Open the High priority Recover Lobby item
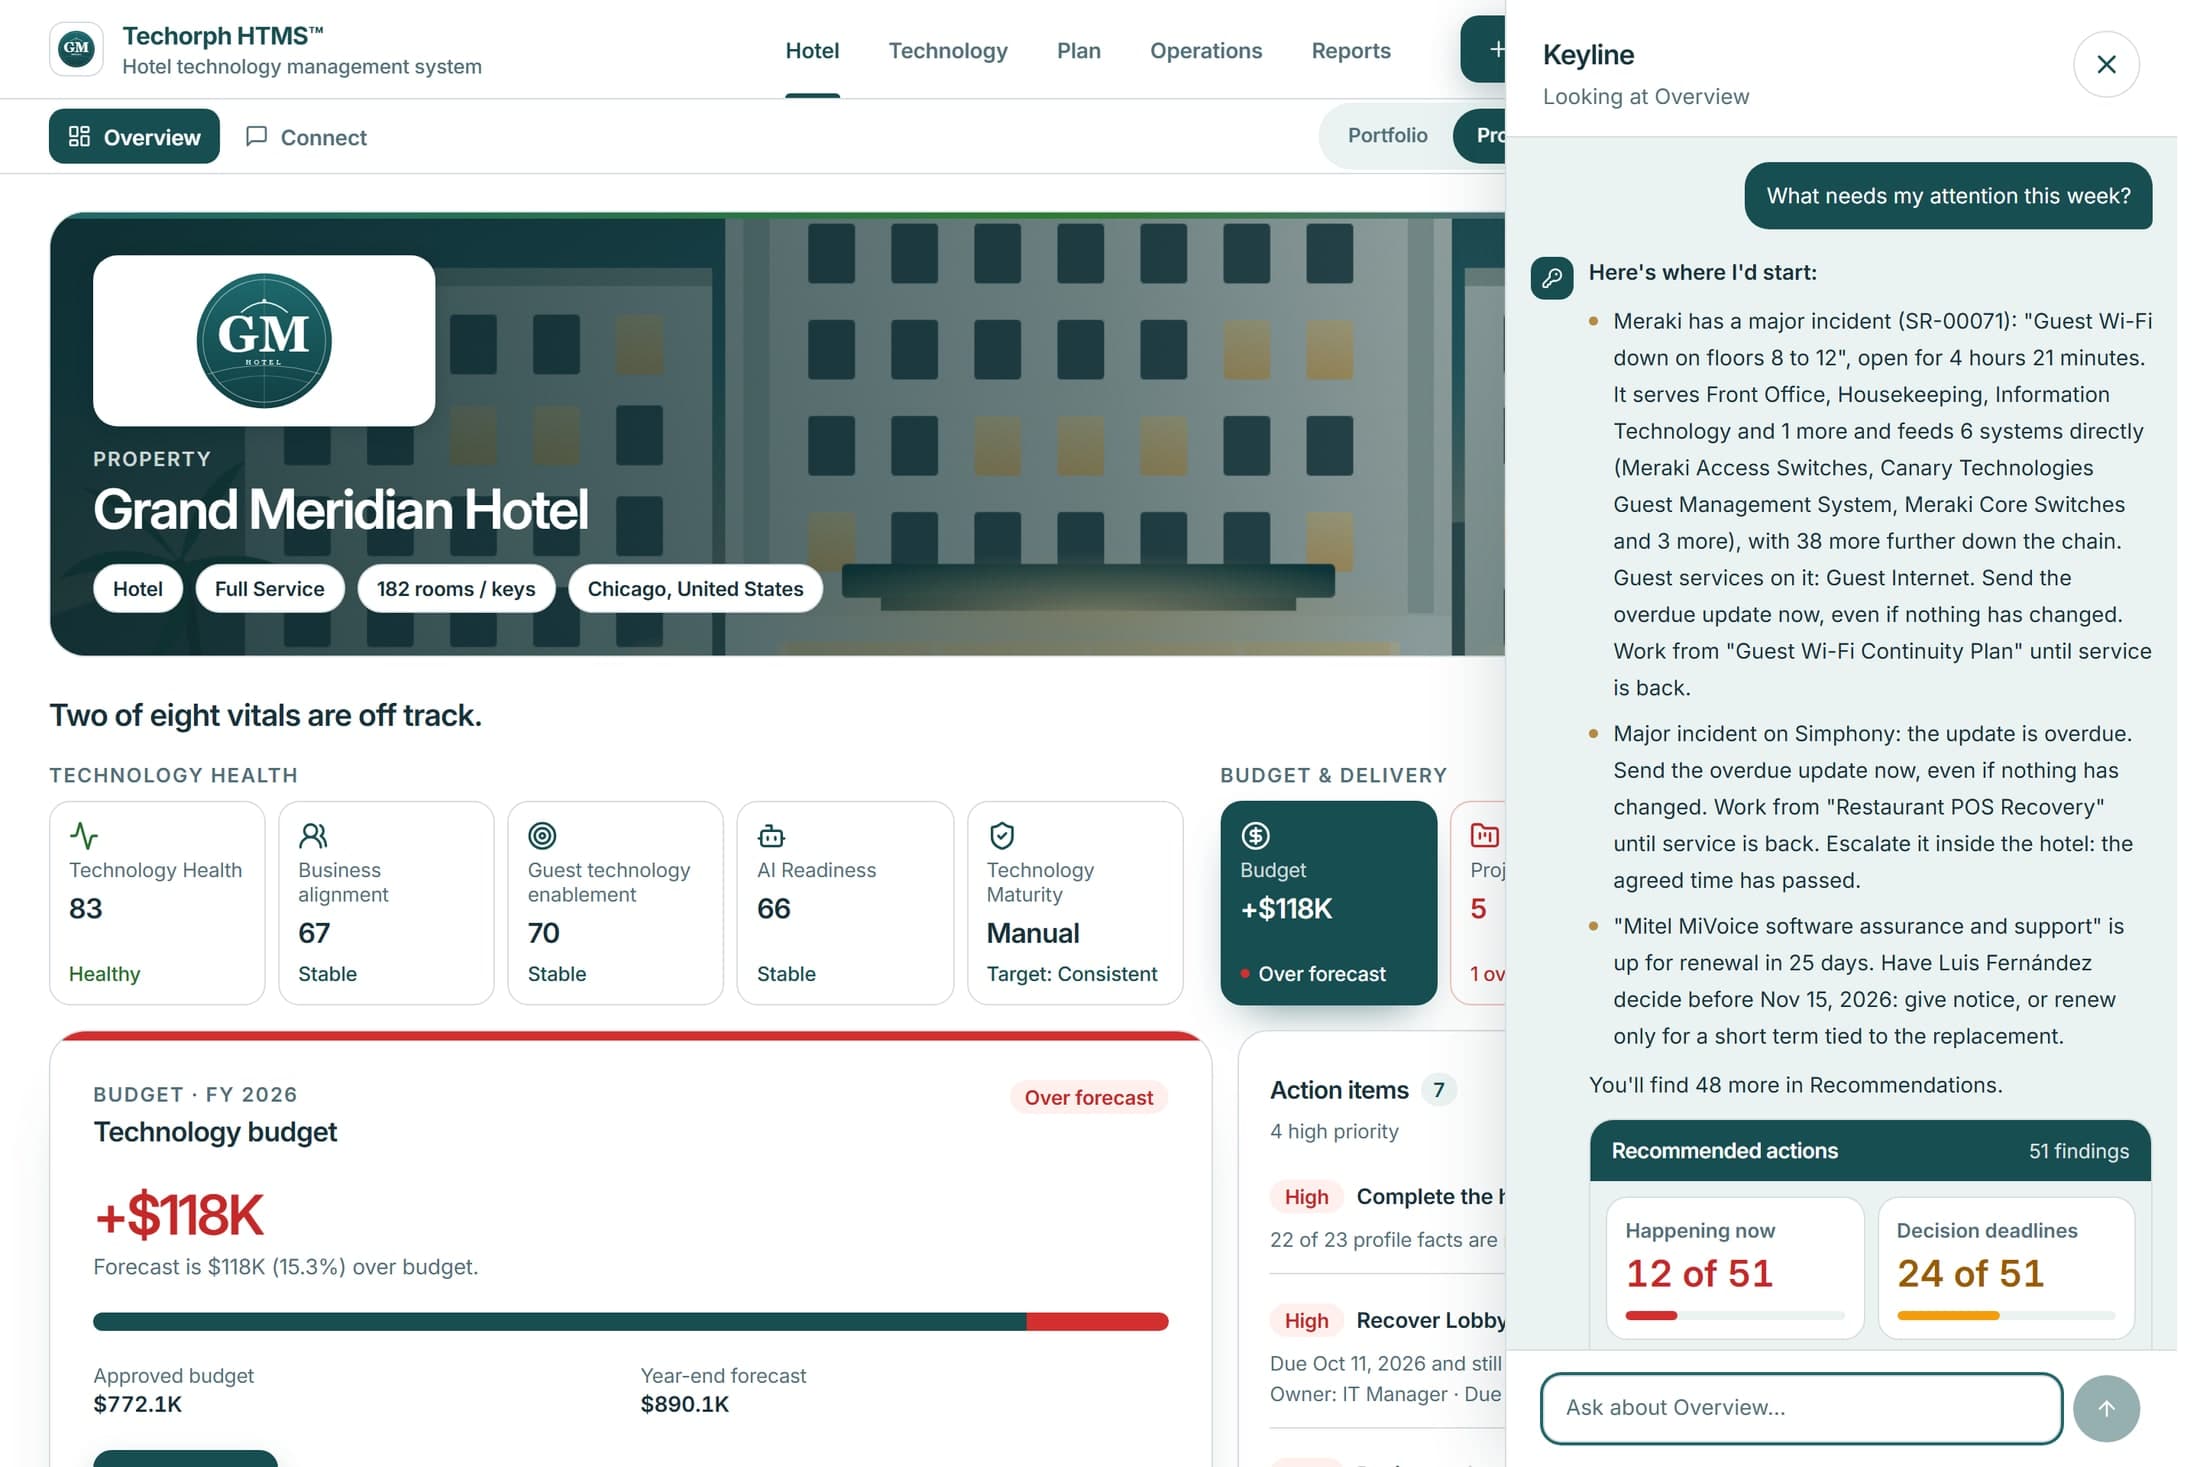This screenshot has height=1467, width=2200. pos(1387,1357)
